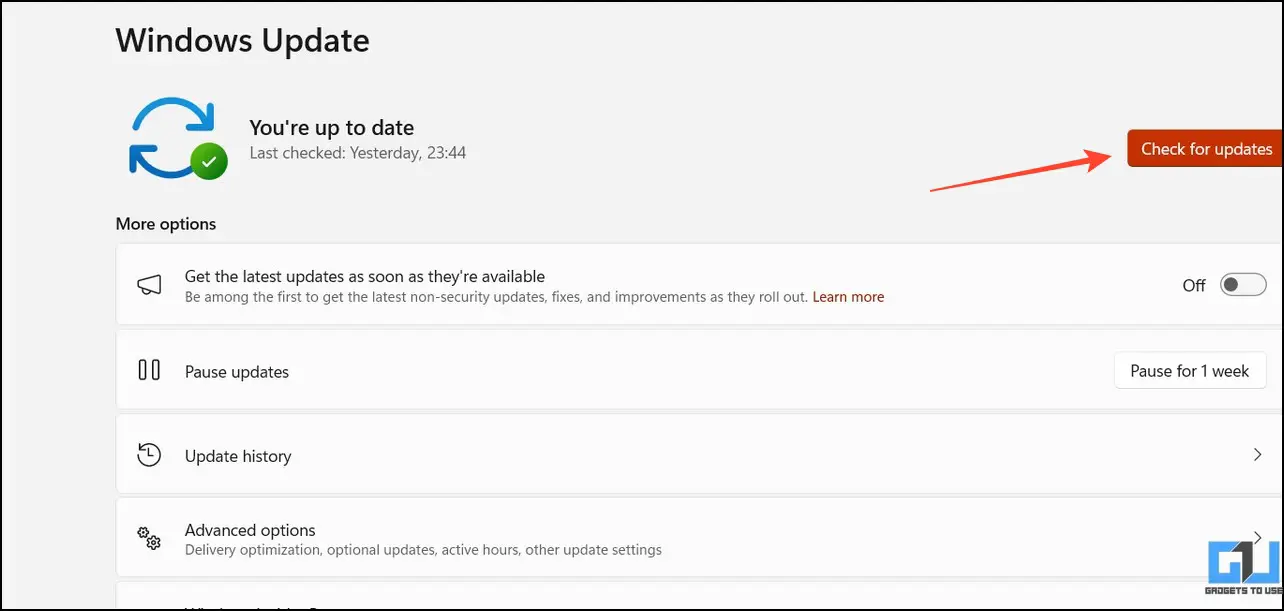Image resolution: width=1284 pixels, height=611 pixels.
Task: Click the megaphone icon for latest updates
Action: (x=149, y=285)
